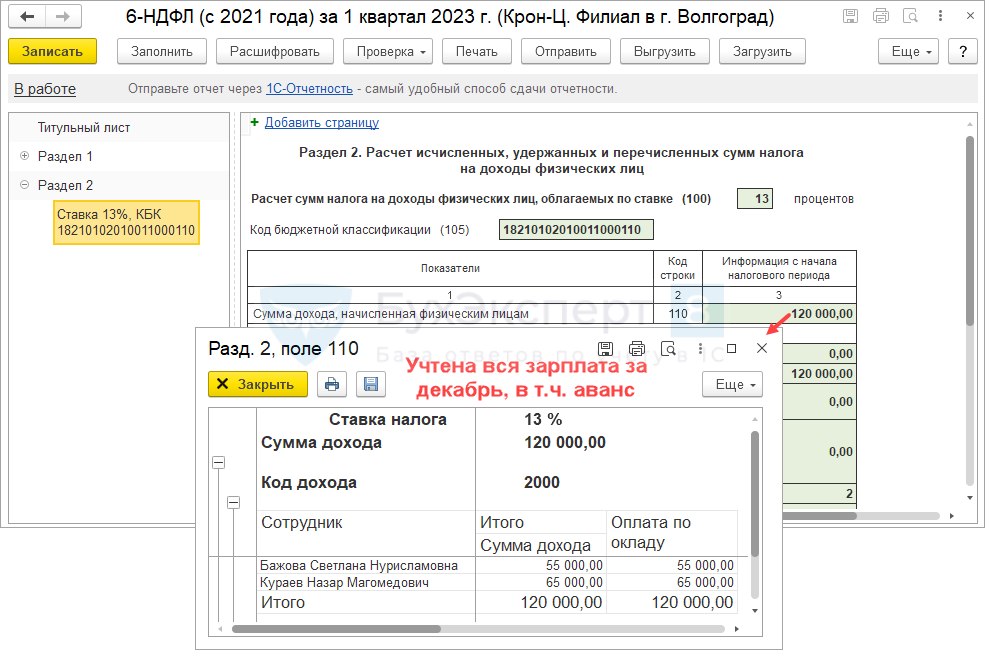The width and height of the screenshot is (985, 650).
Task: Expand Раздел 1 in the tree
Action: click(x=24, y=156)
